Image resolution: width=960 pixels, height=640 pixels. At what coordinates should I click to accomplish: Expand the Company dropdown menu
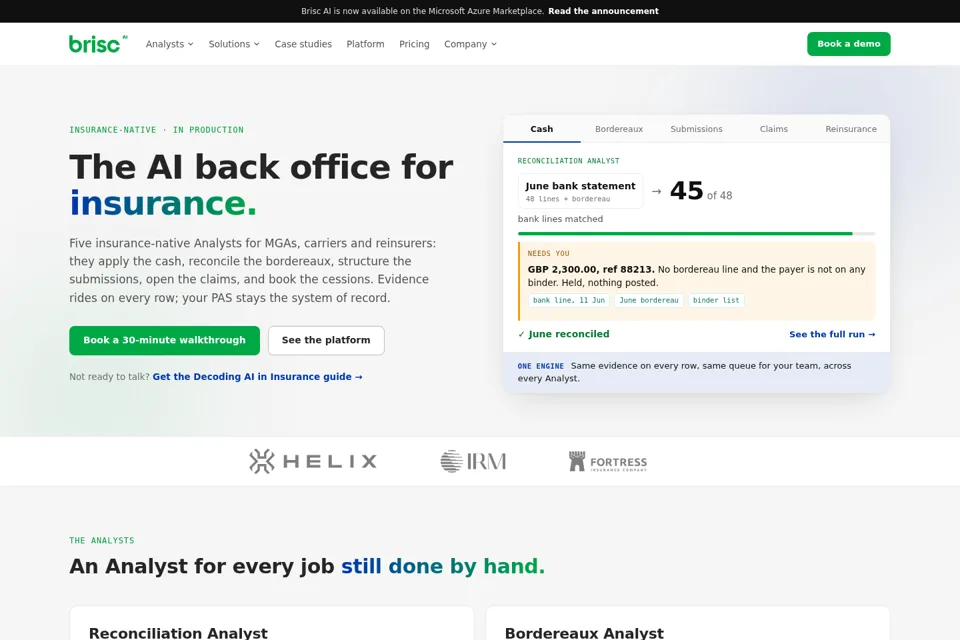470,44
